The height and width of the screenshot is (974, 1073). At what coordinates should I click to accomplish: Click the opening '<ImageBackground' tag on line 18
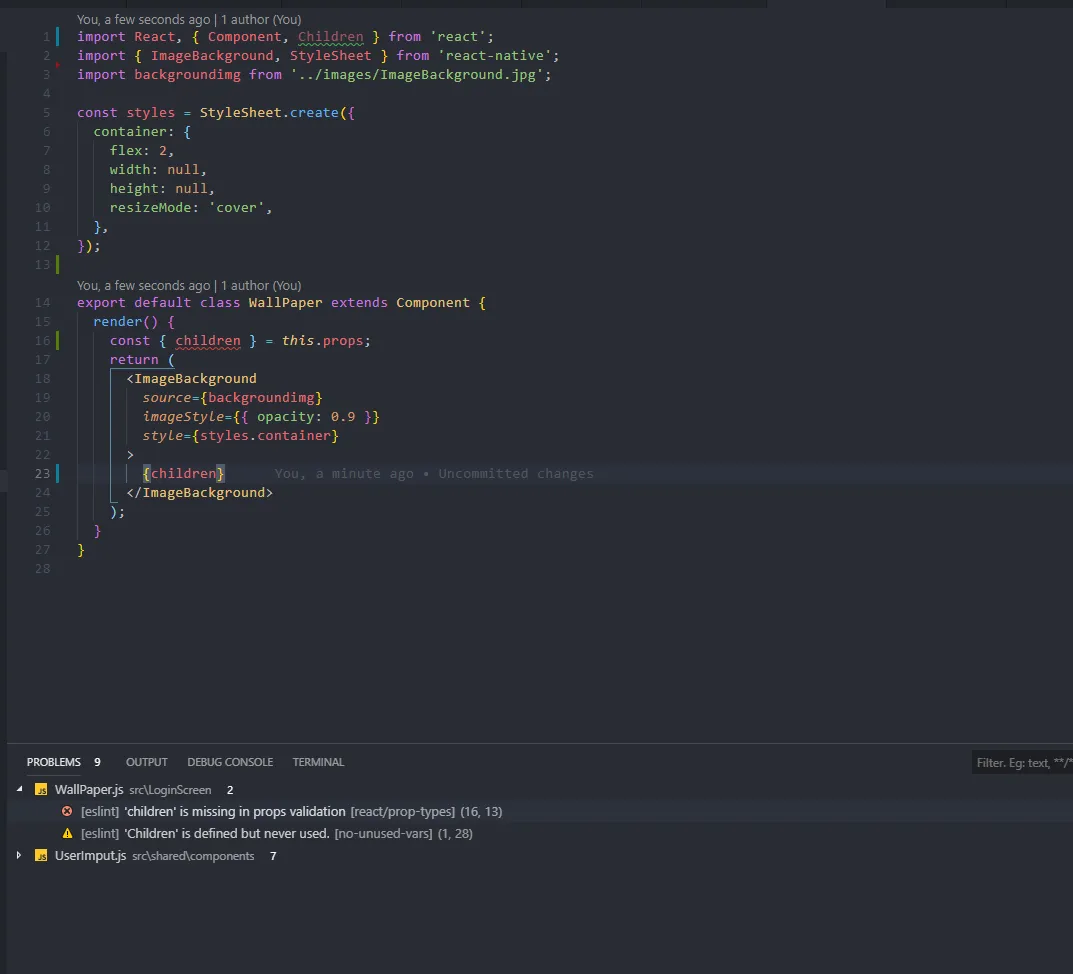point(192,379)
